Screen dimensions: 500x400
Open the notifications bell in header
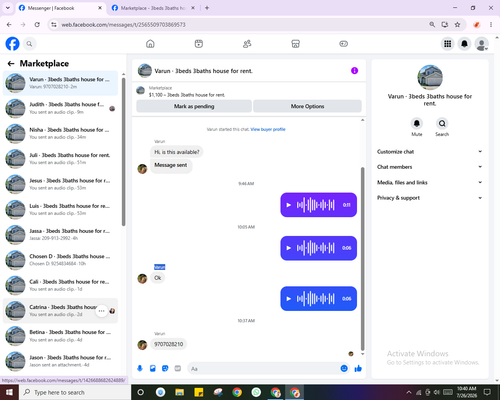464,44
